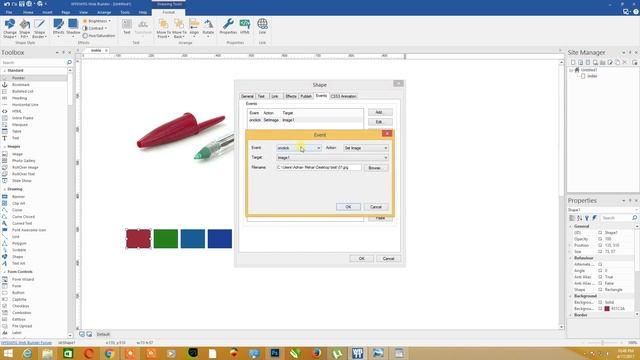Select Bulleted List in Toolbox
This screenshot has height=360, width=640.
tap(22, 91)
